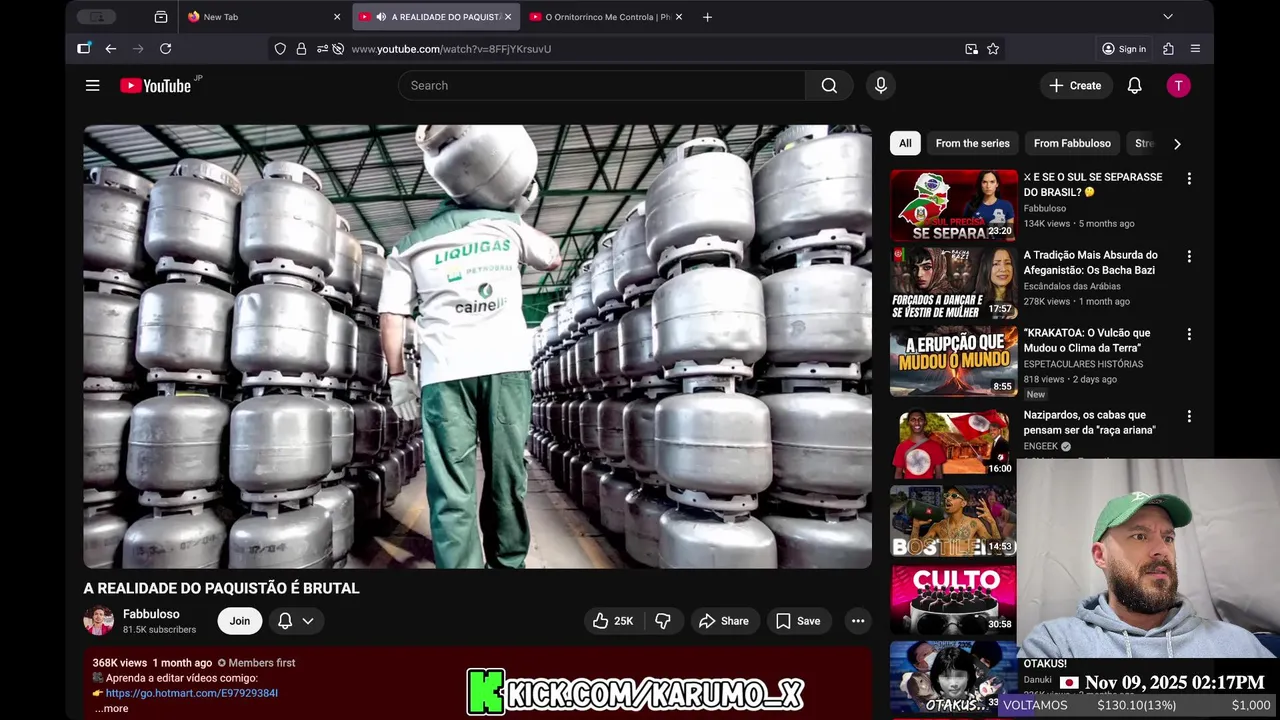Open the go.hotmart.com link
Image resolution: width=1280 pixels, height=720 pixels.
click(x=191, y=693)
